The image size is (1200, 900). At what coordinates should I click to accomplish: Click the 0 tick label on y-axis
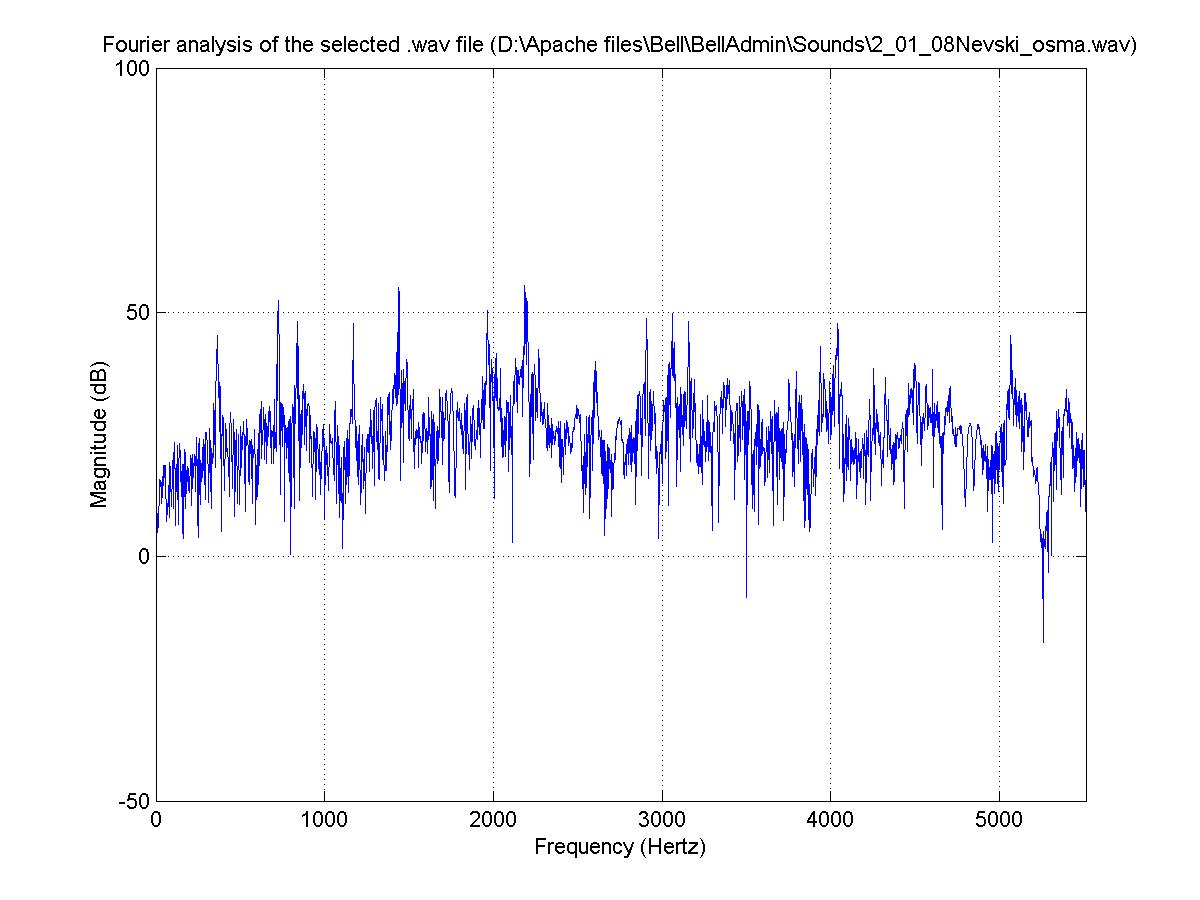pyautogui.click(x=144, y=557)
